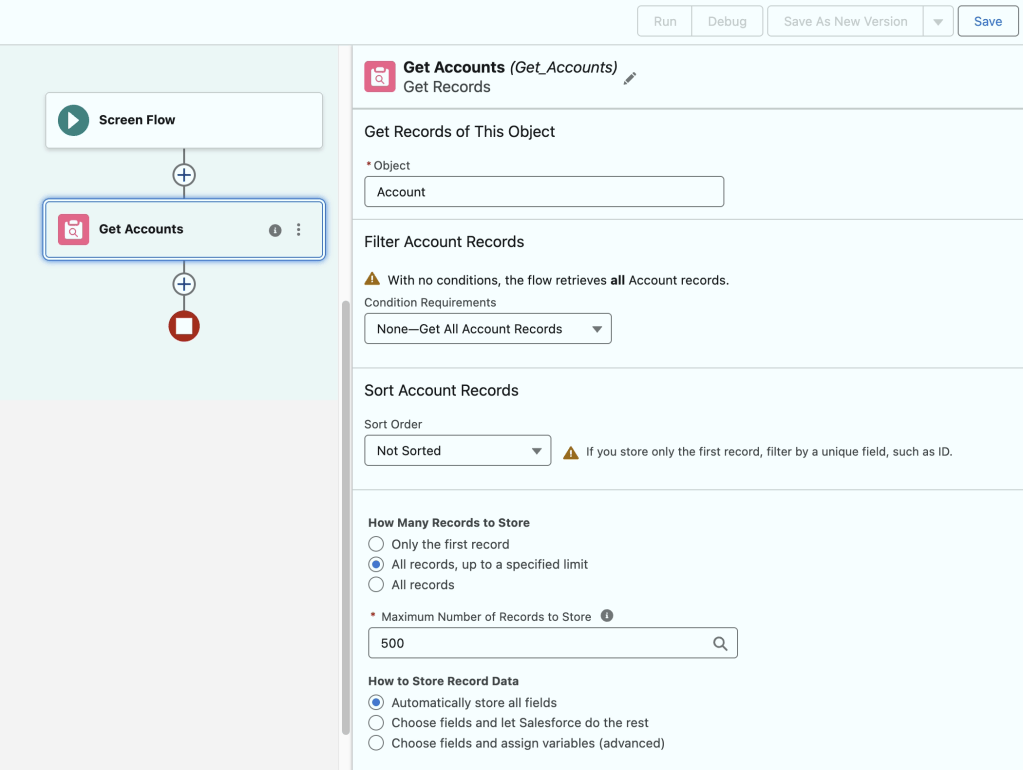Save the flow
Image resolution: width=1023 pixels, height=770 pixels.
[988, 22]
